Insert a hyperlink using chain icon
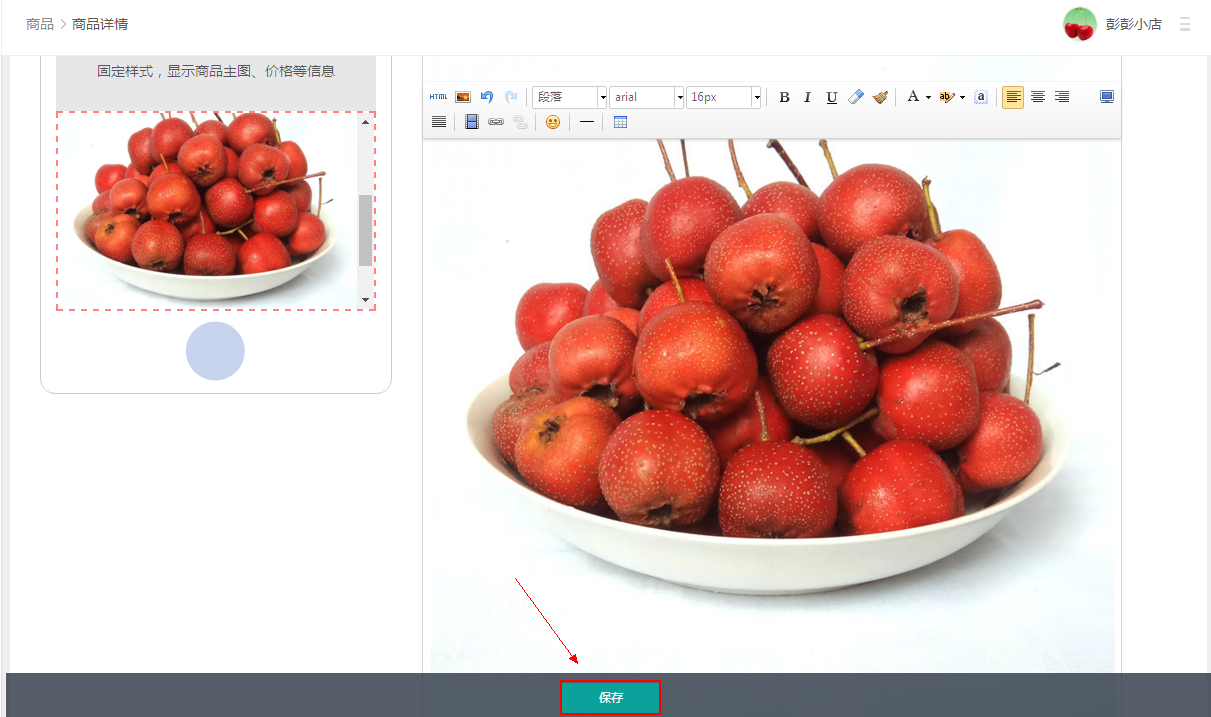Screen dimensions: 1211x717 coord(496,122)
